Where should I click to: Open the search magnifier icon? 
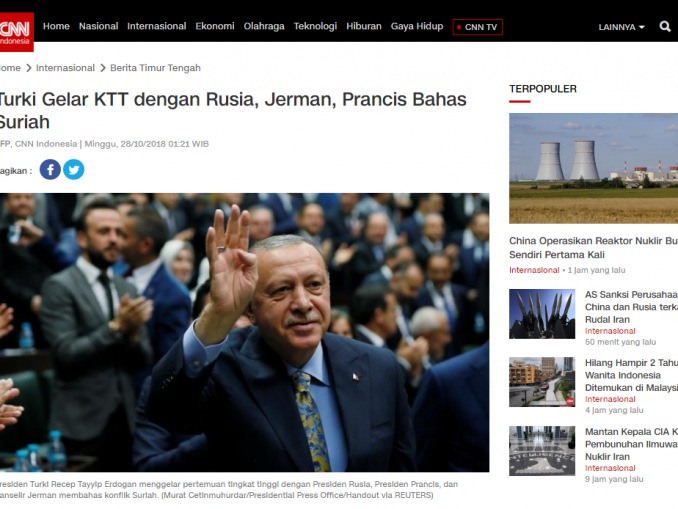[665, 27]
